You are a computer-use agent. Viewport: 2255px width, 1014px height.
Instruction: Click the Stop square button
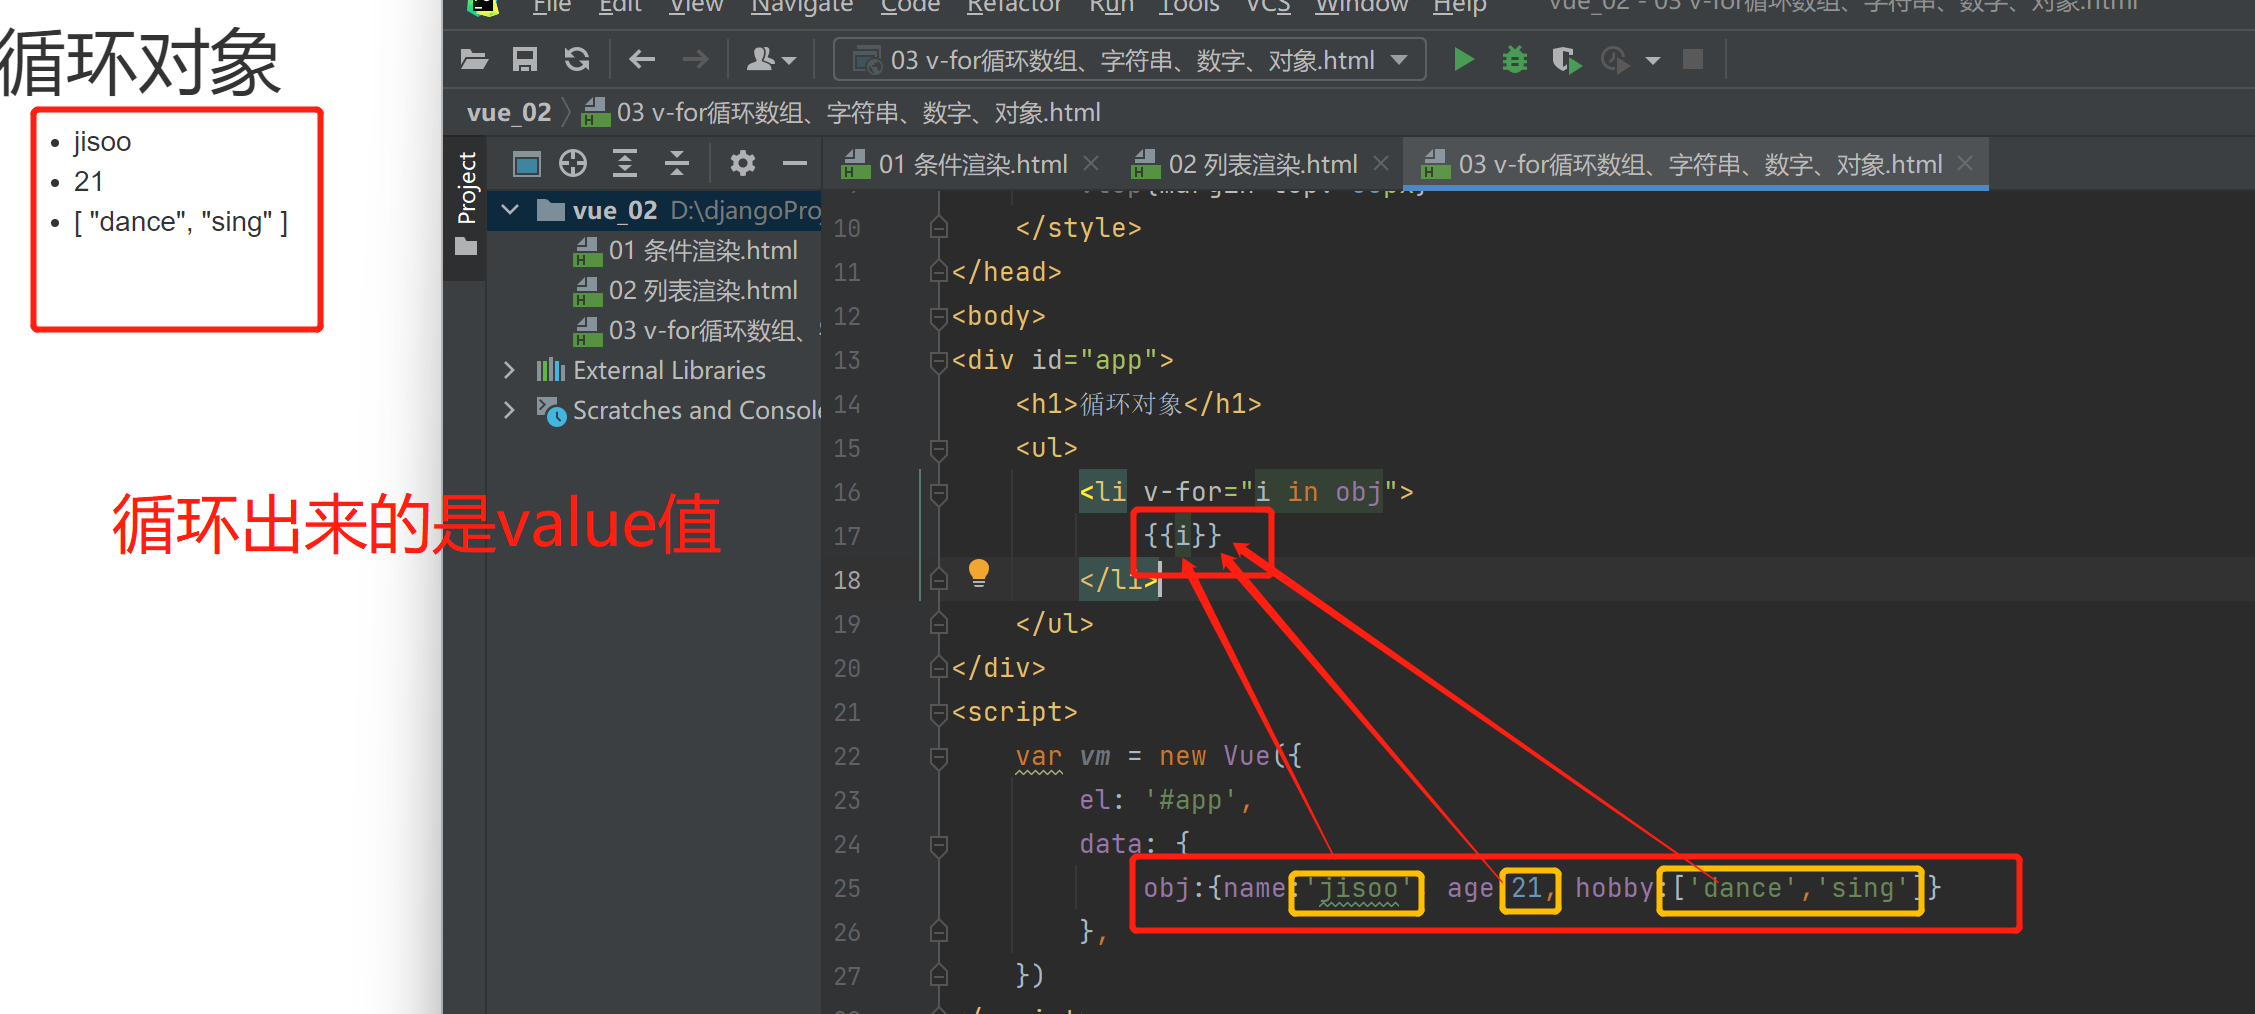(1693, 60)
